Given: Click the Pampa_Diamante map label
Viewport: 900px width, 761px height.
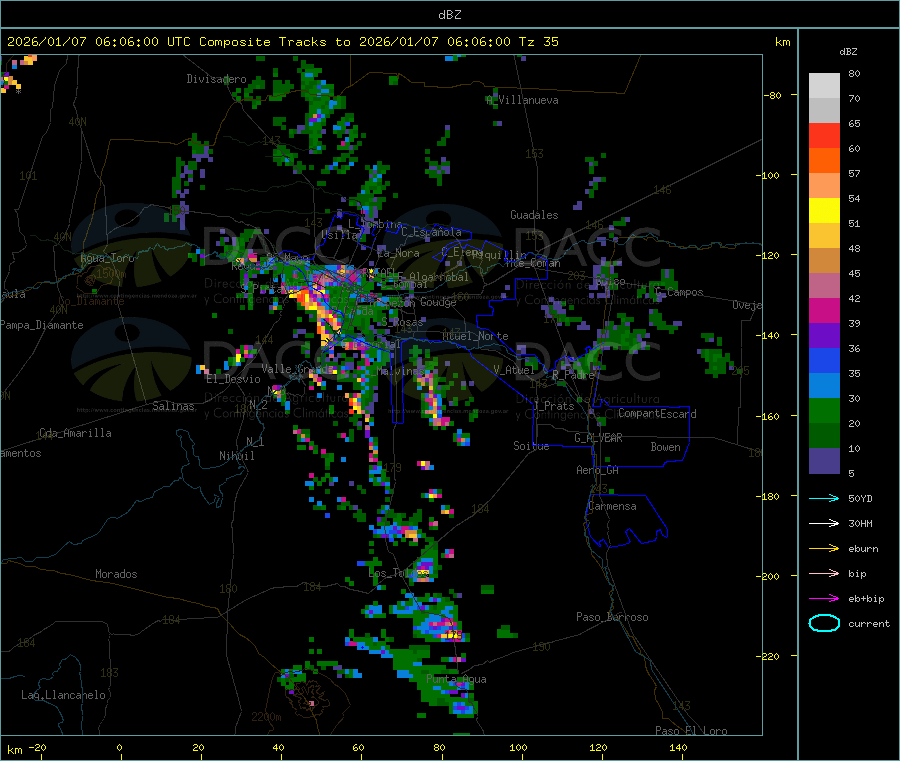Looking at the screenshot, I should tap(42, 325).
